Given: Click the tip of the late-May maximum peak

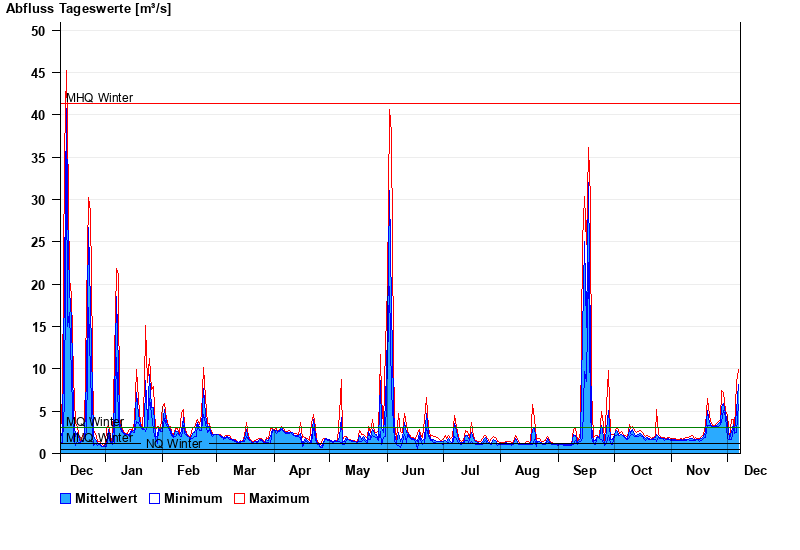Looking at the screenshot, I should pyautogui.click(x=390, y=110).
